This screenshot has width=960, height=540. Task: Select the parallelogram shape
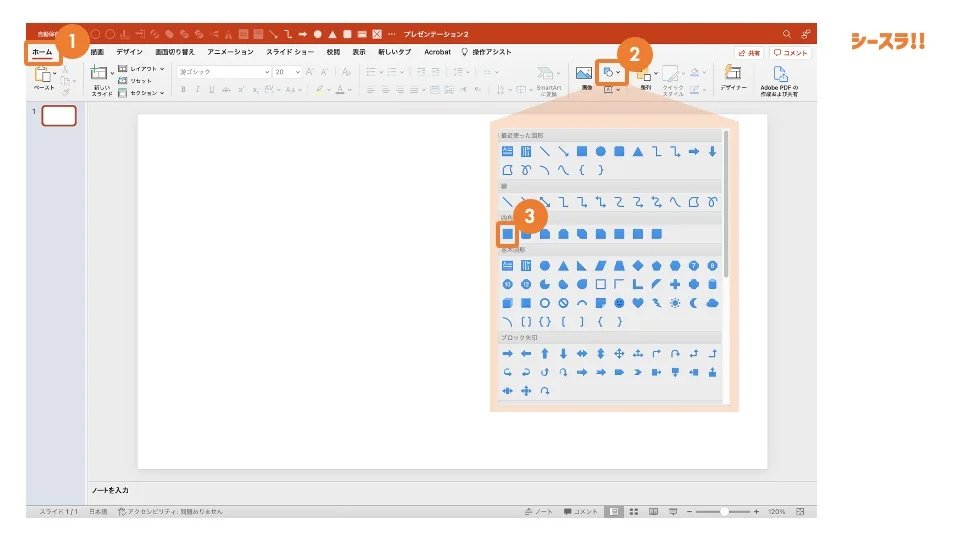[x=601, y=266]
